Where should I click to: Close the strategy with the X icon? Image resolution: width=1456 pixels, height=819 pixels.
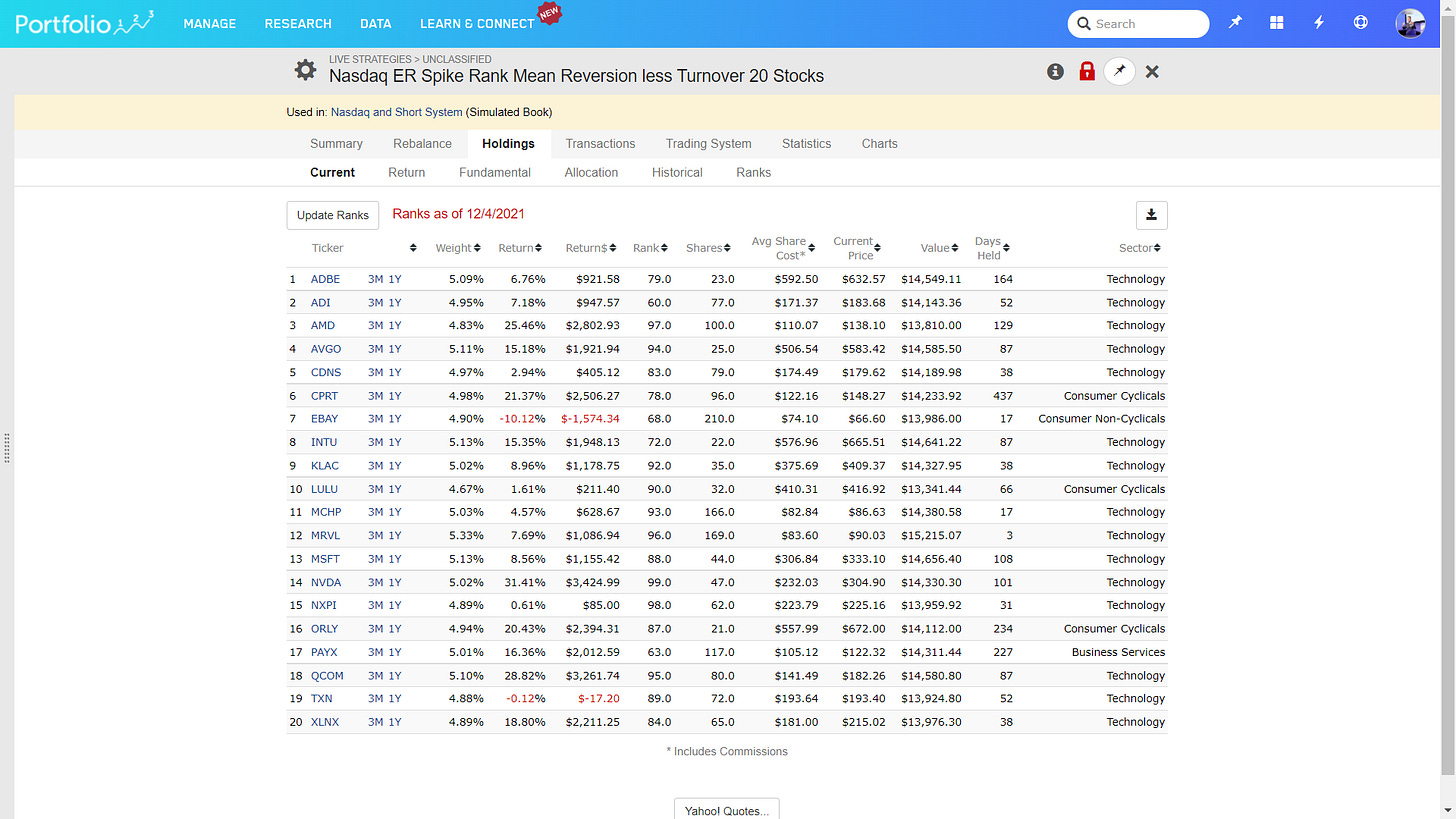coord(1152,72)
